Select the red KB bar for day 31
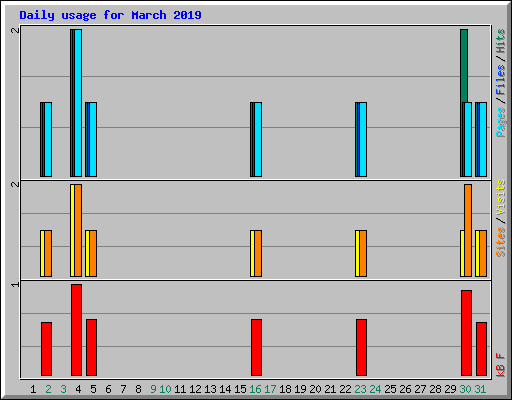 pyautogui.click(x=481, y=349)
